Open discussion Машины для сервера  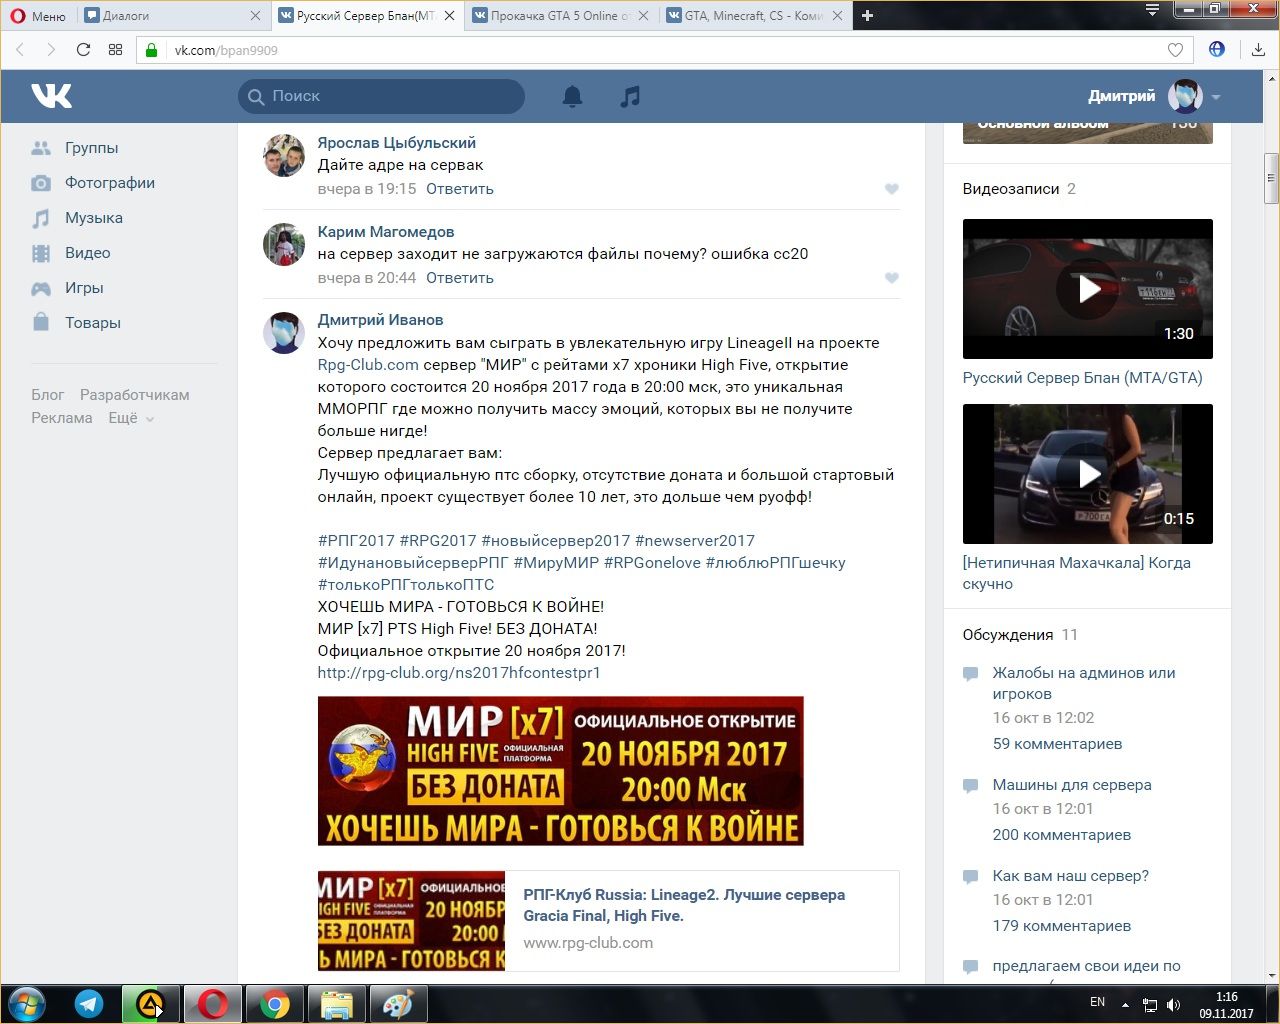point(1072,785)
